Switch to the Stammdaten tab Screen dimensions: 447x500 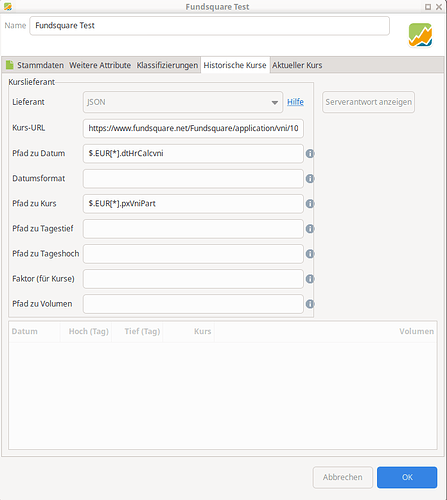click(x=35, y=65)
